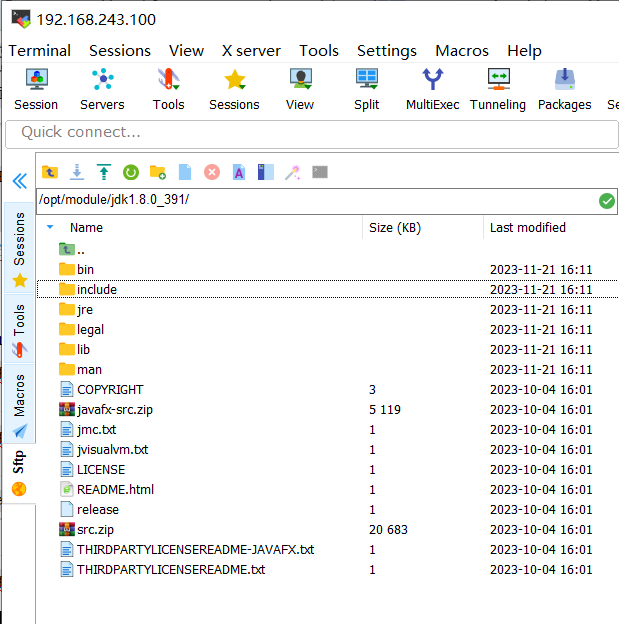Open the Settings menu
Viewport: 619px width, 624px height.
click(387, 51)
